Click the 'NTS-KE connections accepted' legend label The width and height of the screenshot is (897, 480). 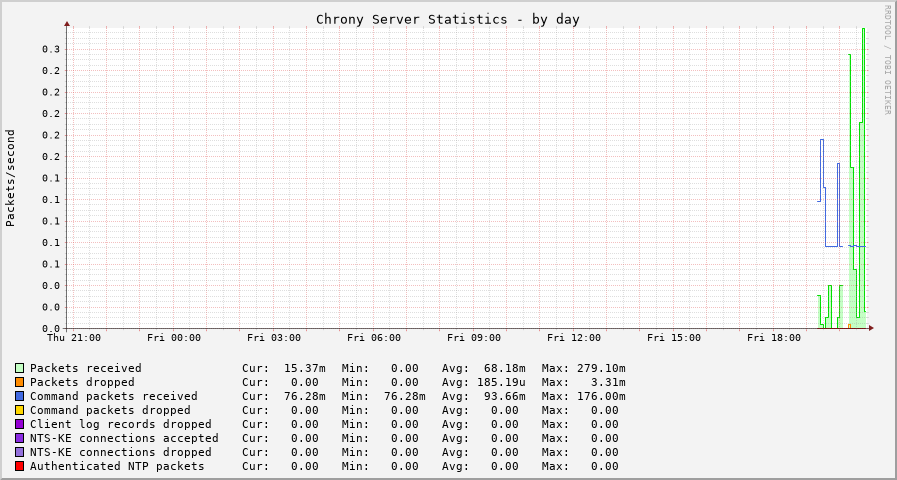[x=124, y=438]
